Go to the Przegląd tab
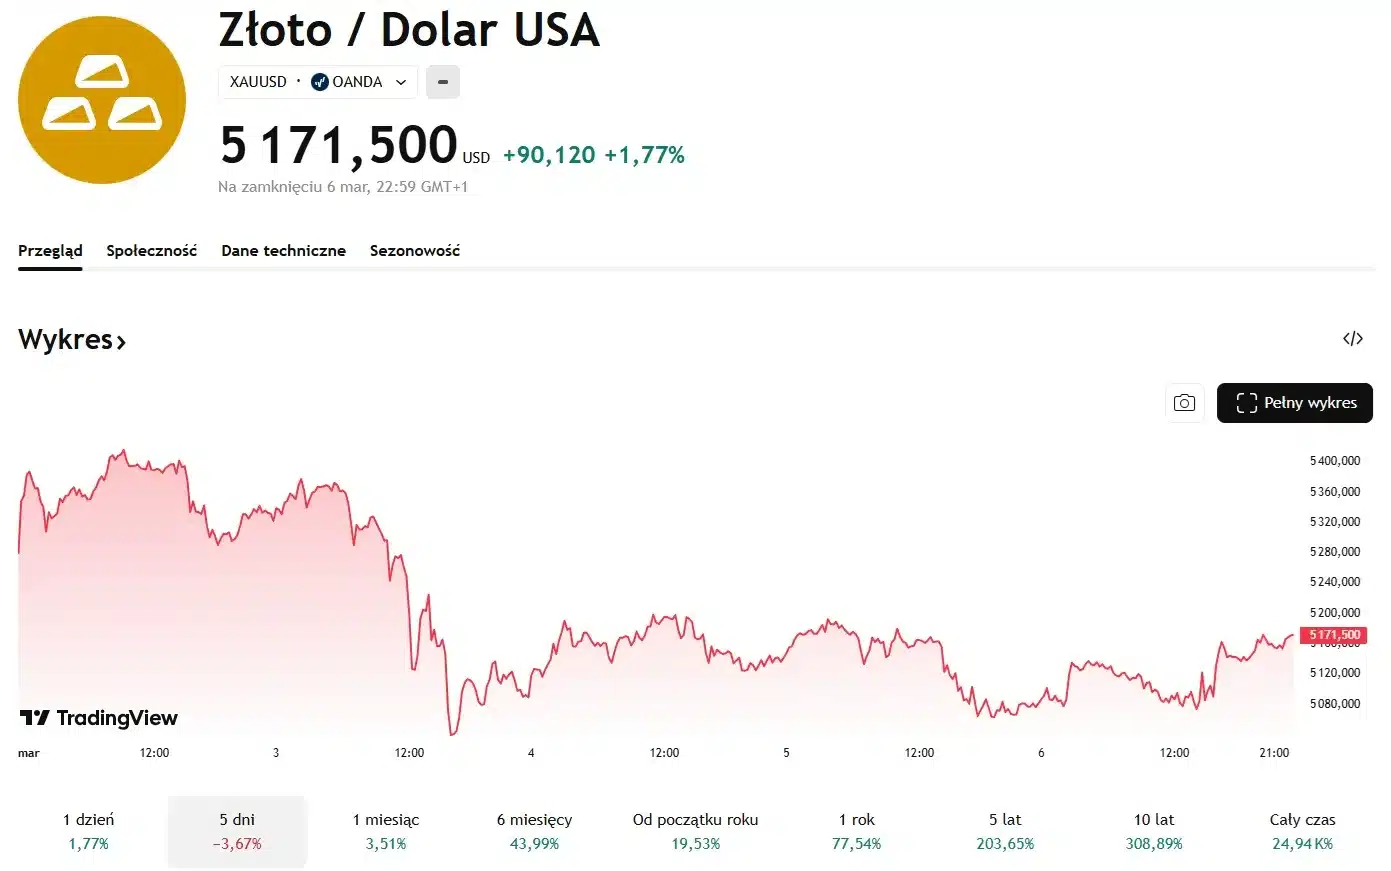The image size is (1391, 871). 50,251
